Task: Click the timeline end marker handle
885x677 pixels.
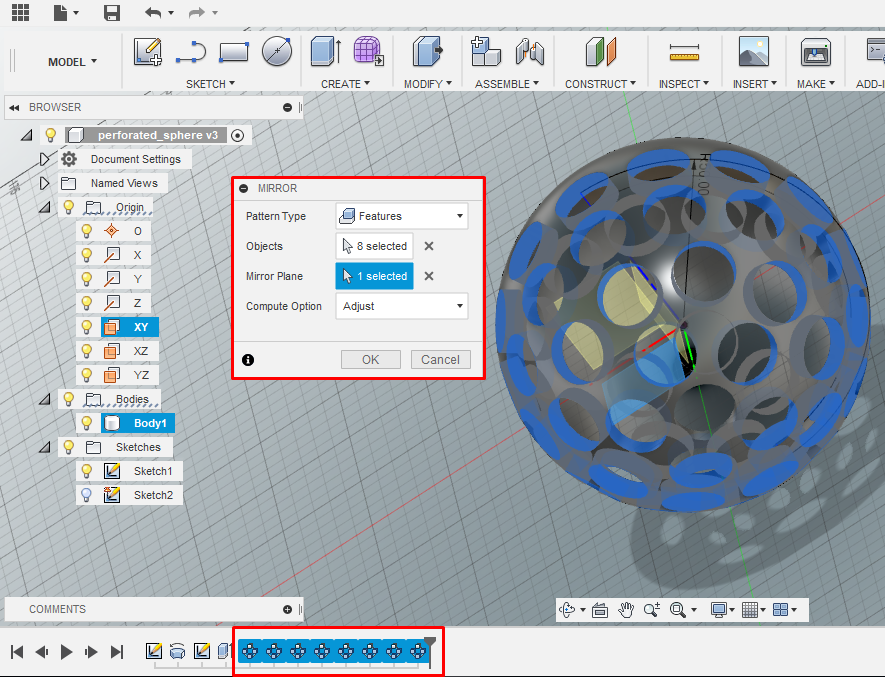Action: pos(430,645)
